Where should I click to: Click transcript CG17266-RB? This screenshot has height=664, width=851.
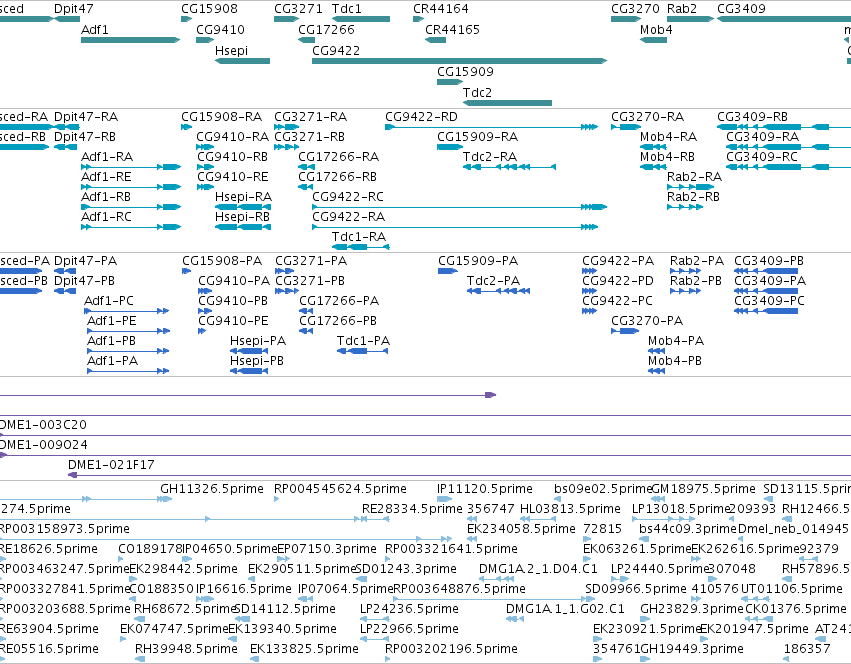click(x=306, y=187)
